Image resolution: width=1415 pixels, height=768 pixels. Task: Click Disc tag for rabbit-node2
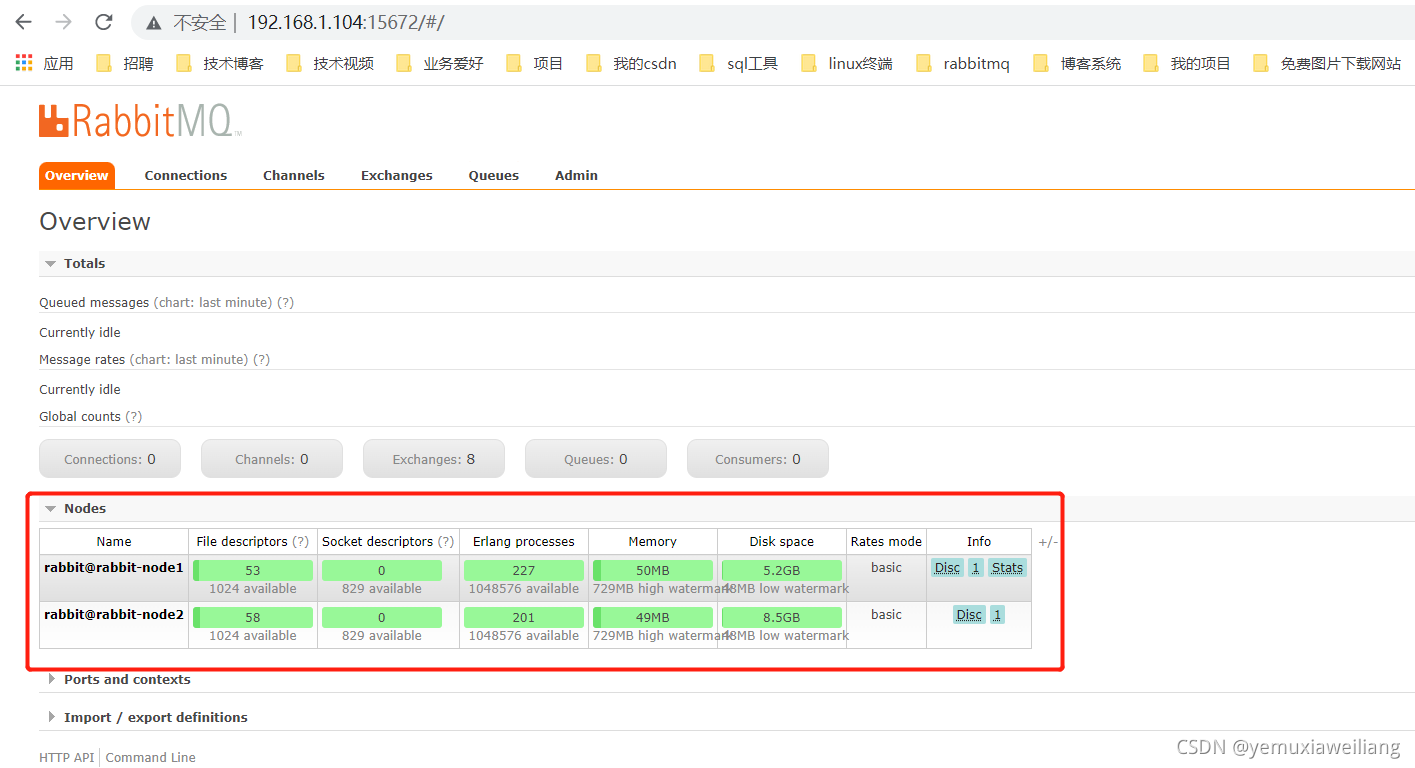(969, 614)
